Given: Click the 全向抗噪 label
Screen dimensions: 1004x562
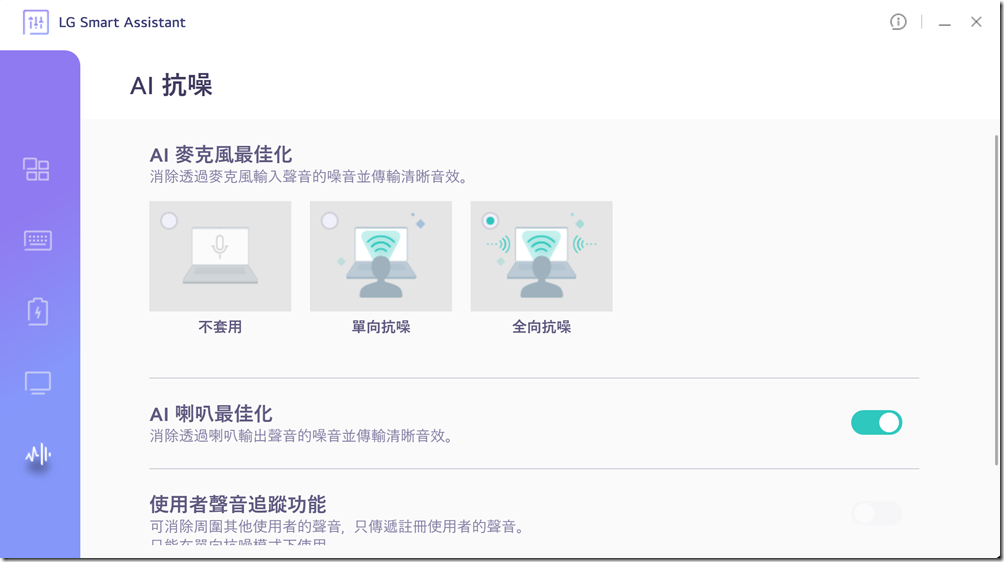Looking at the screenshot, I should click(x=542, y=327).
